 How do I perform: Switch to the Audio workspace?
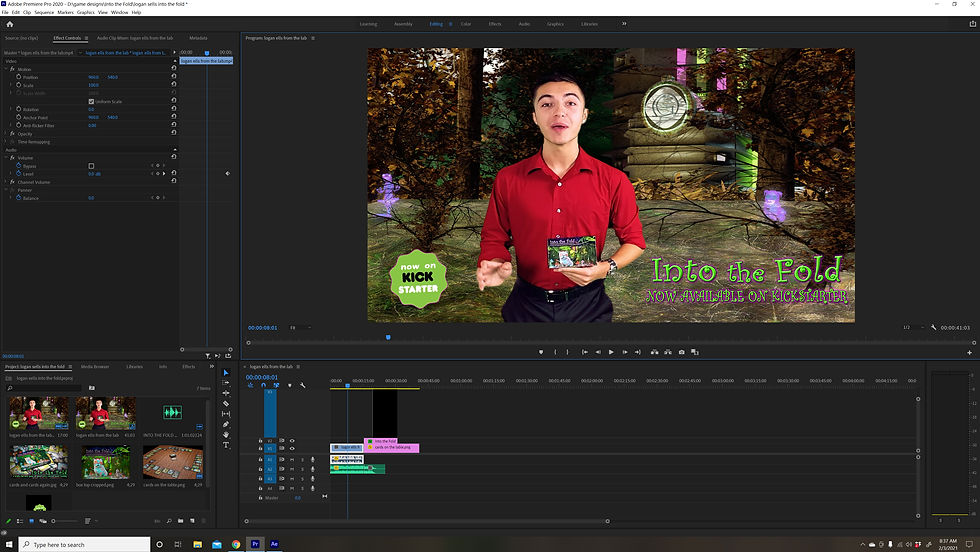coord(524,24)
